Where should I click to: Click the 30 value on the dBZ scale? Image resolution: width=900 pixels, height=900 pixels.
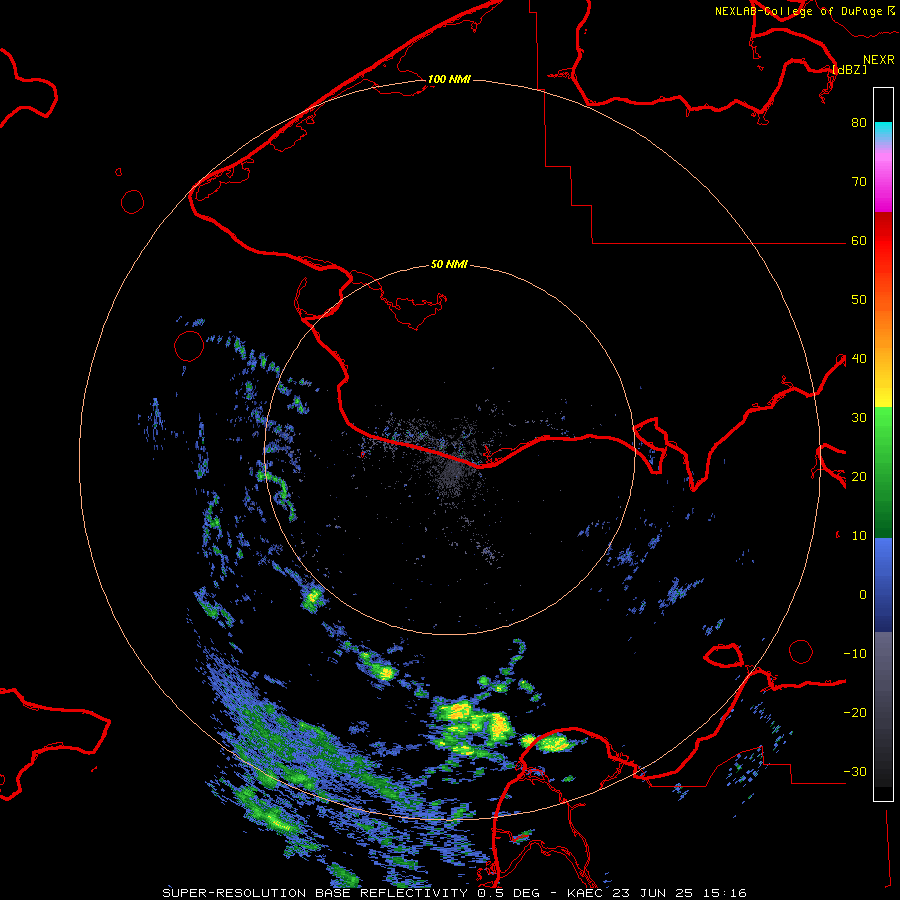pyautogui.click(x=859, y=417)
